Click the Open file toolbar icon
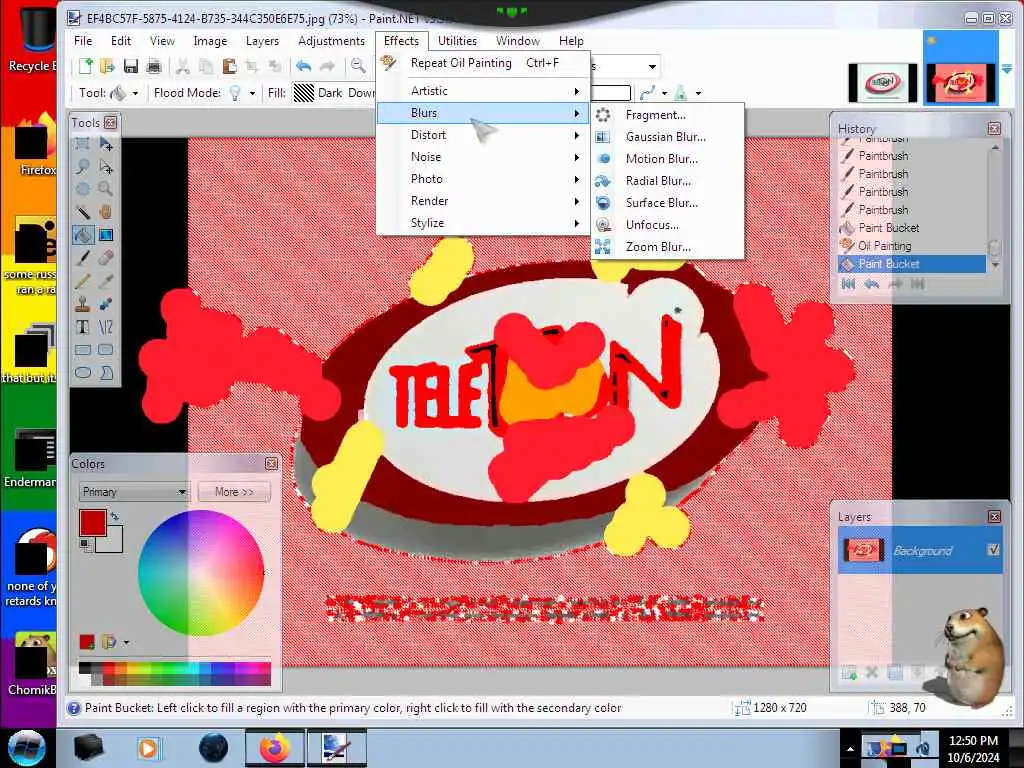 [107, 66]
